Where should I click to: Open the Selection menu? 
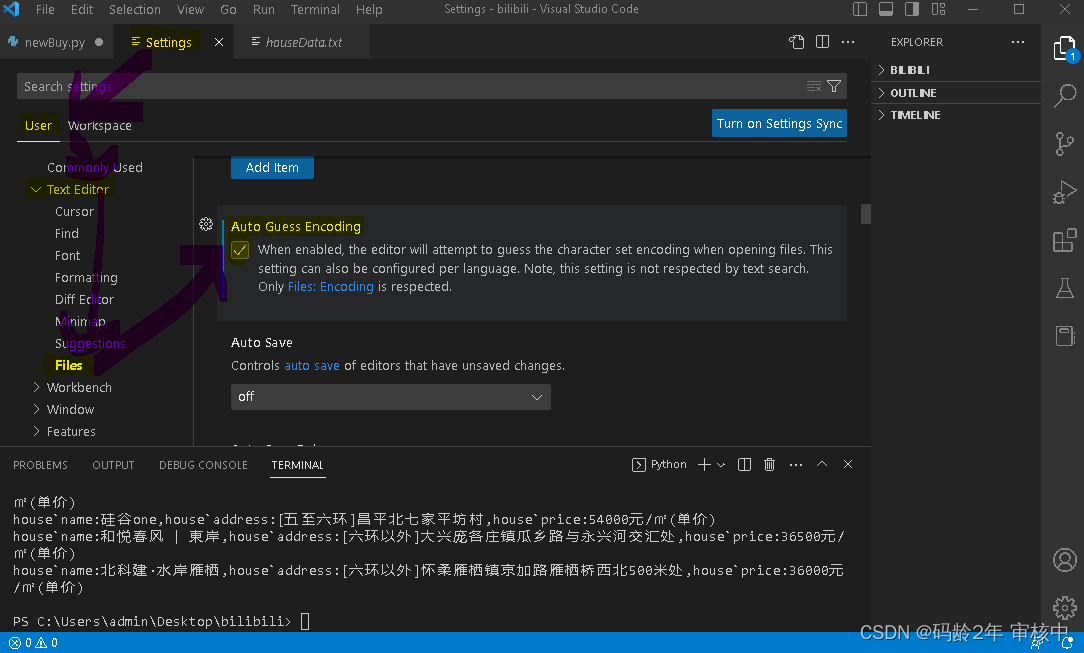pos(135,10)
